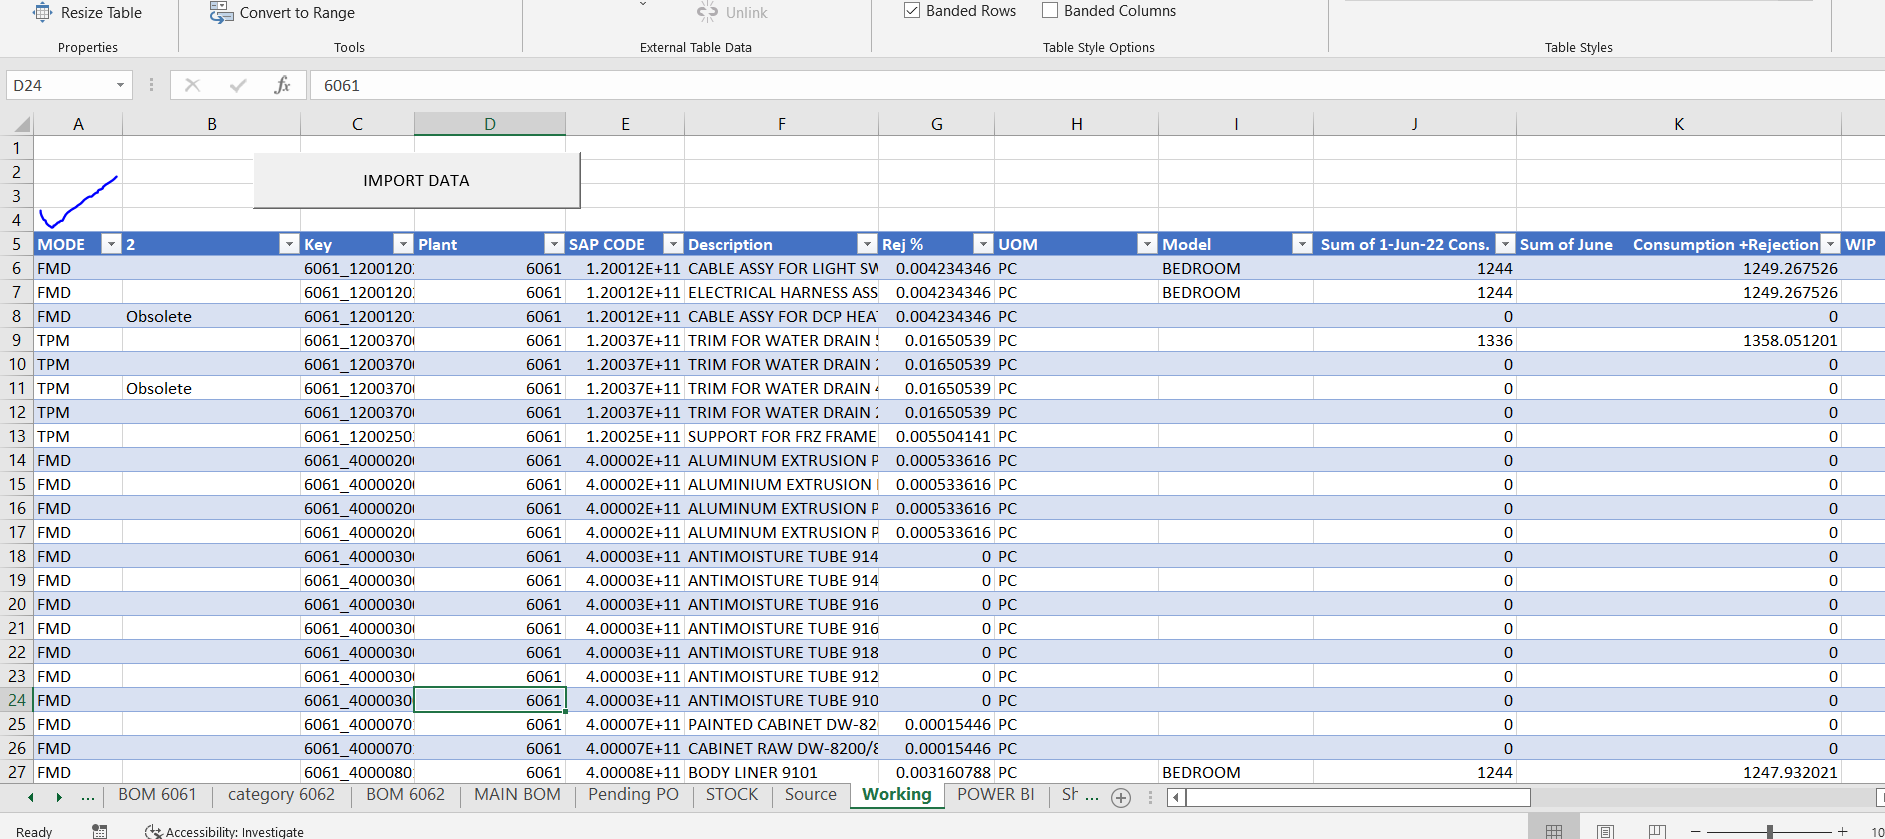Click SUPPORT FOR FRZ FRAME description cell

(x=781, y=436)
